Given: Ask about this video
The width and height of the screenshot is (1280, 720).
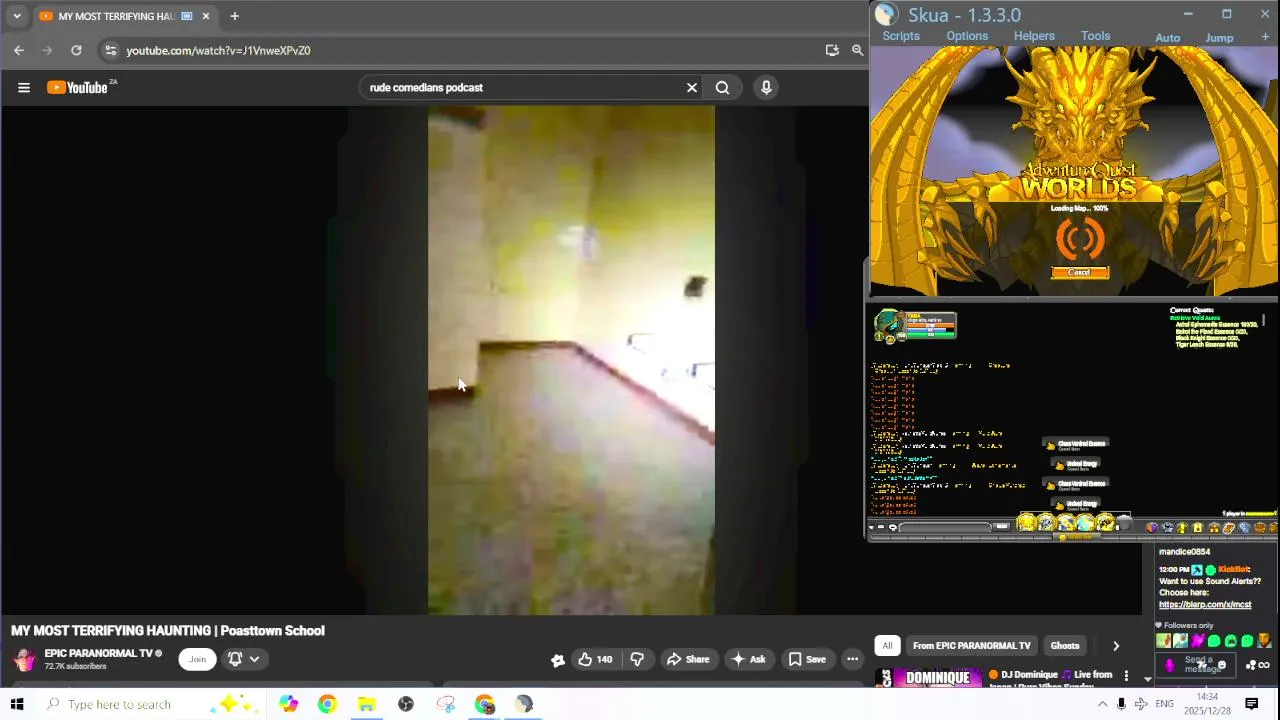Looking at the screenshot, I should (748, 659).
